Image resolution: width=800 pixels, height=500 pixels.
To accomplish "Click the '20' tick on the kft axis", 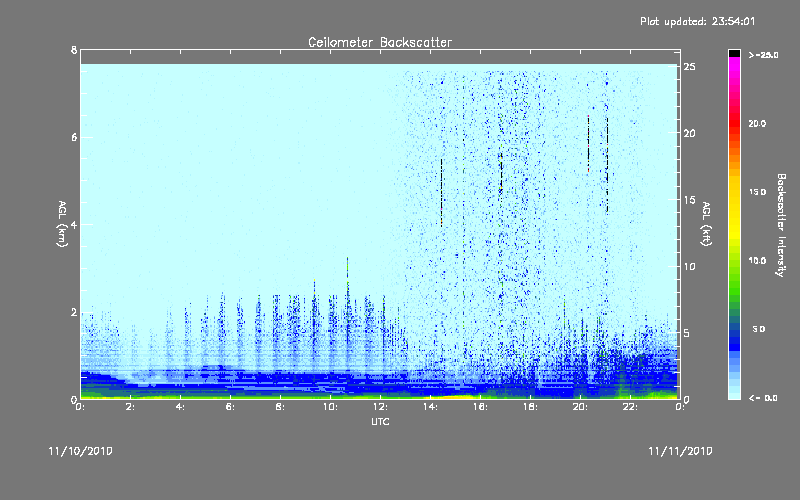I will (690, 133).
